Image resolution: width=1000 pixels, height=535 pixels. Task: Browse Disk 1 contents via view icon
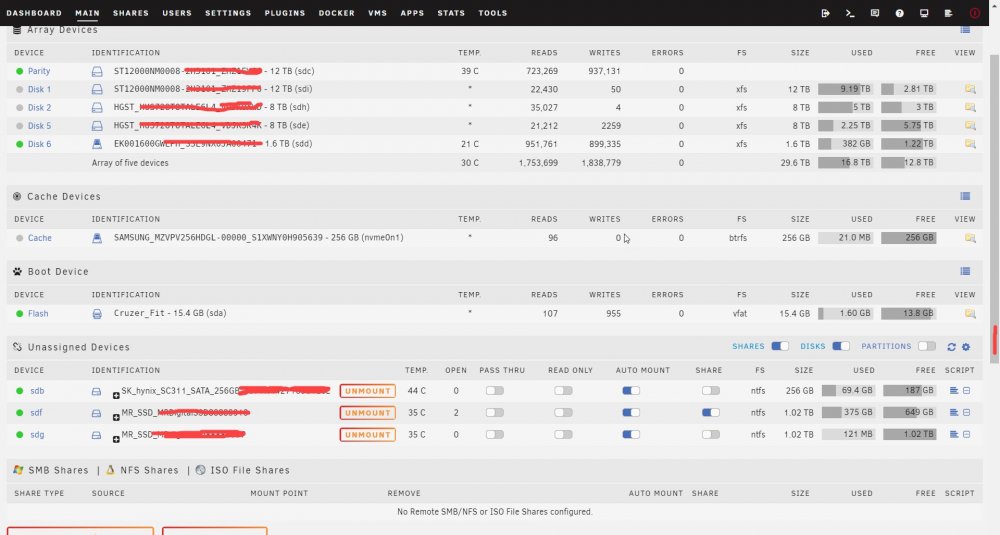point(970,89)
